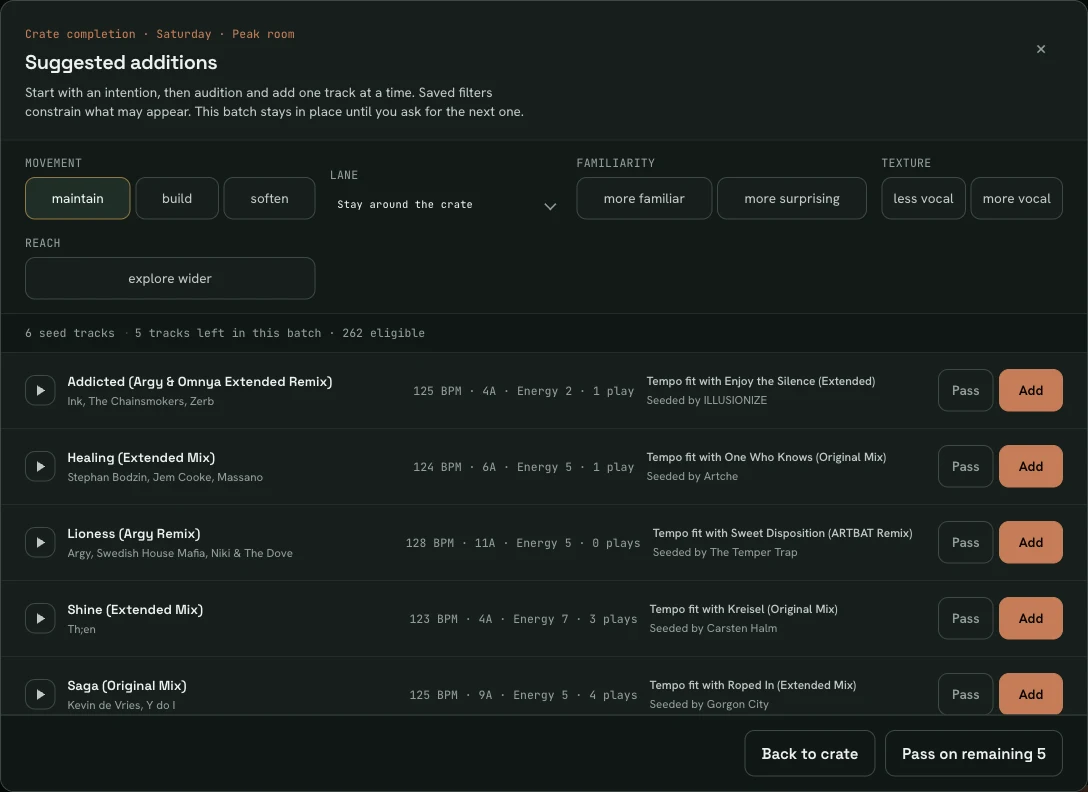Click Tempo fit with Kreisel (Original Mix)
The height and width of the screenshot is (792, 1088).
(x=743, y=609)
